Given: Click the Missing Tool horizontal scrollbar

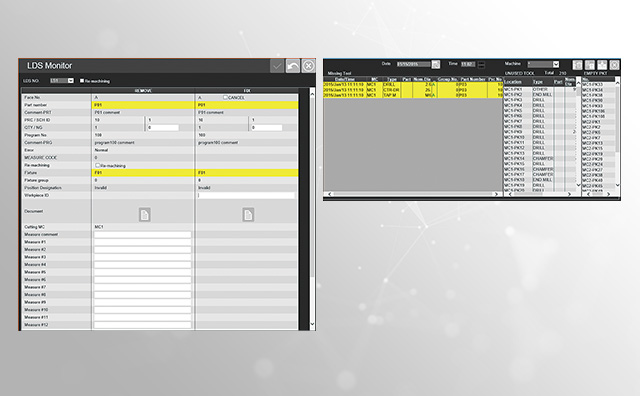Looking at the screenshot, I should [x=413, y=194].
